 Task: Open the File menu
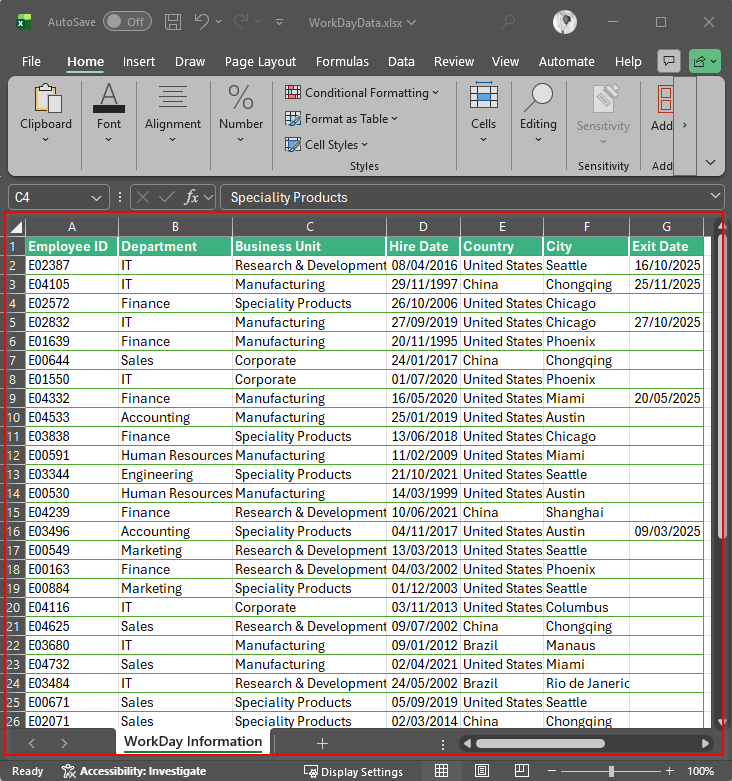coord(31,62)
